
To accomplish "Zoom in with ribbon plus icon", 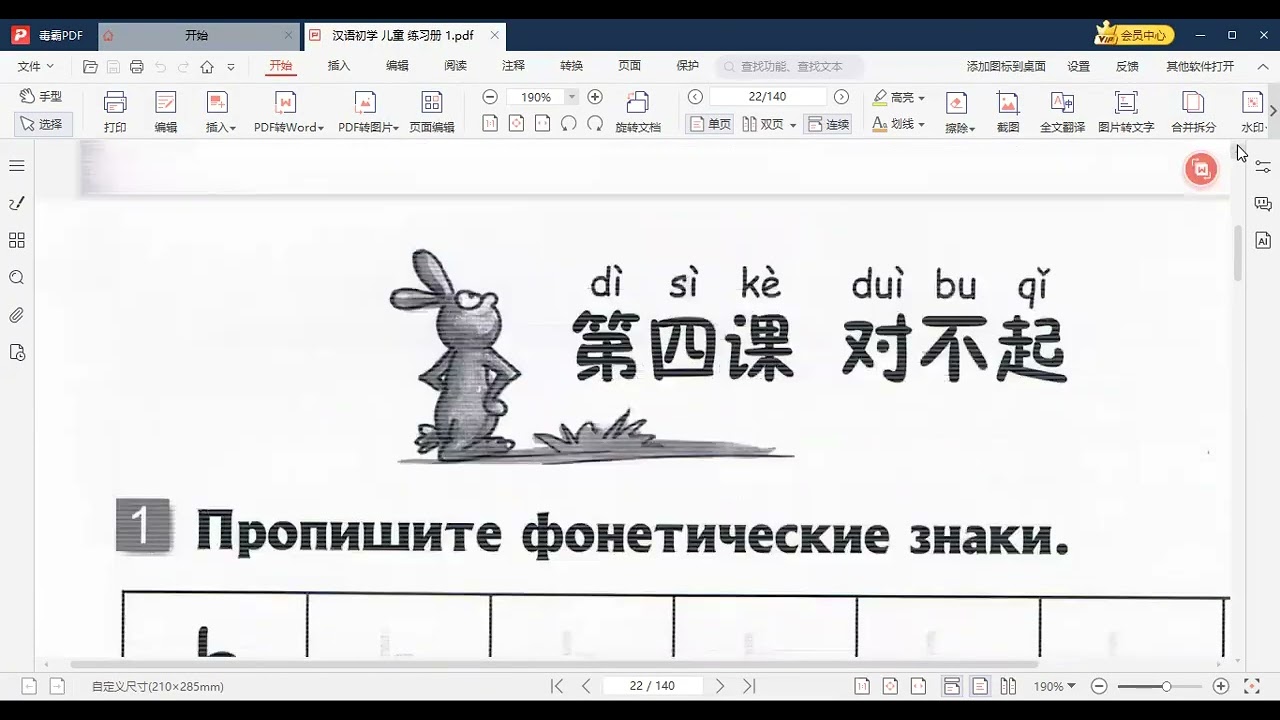I will click(595, 97).
